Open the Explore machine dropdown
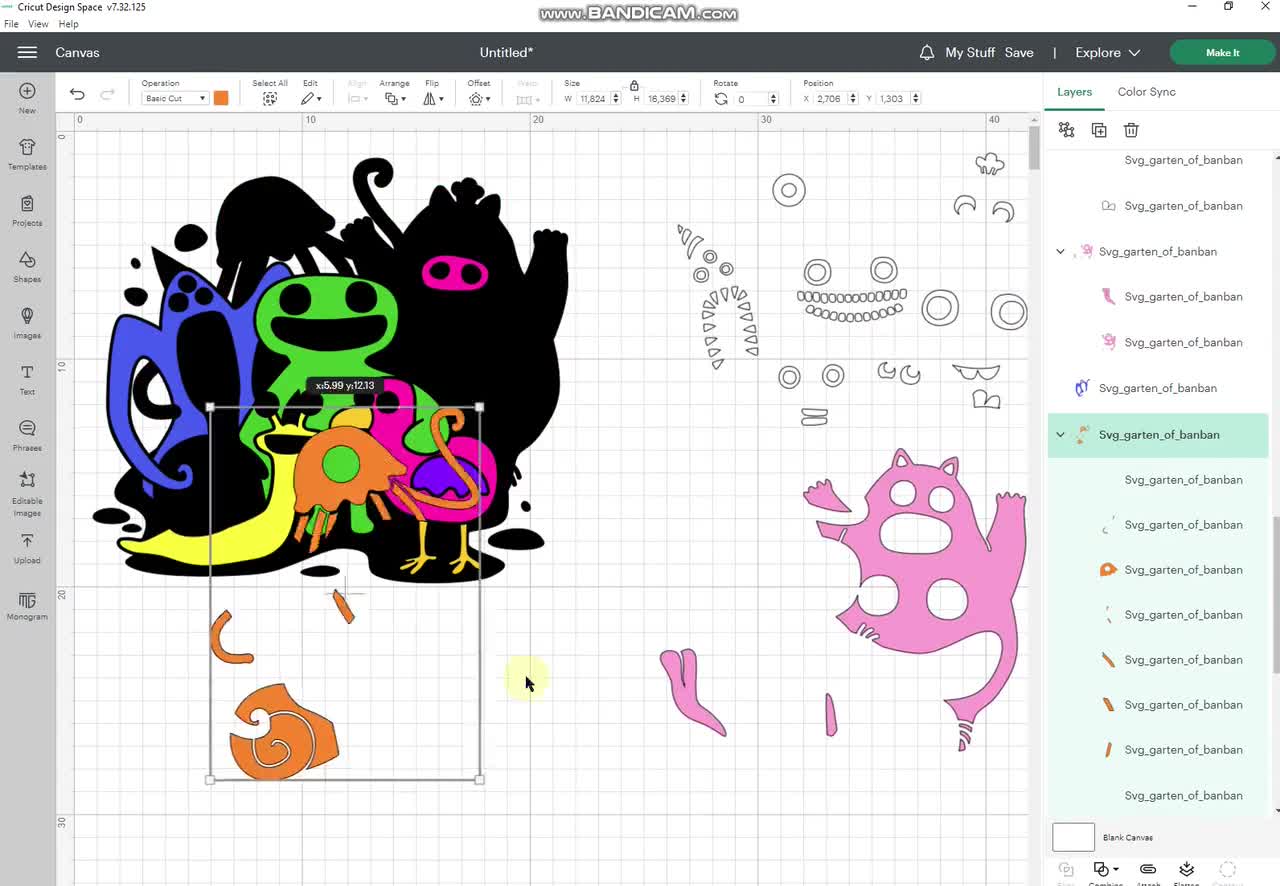The image size is (1280, 886). (x=1107, y=52)
